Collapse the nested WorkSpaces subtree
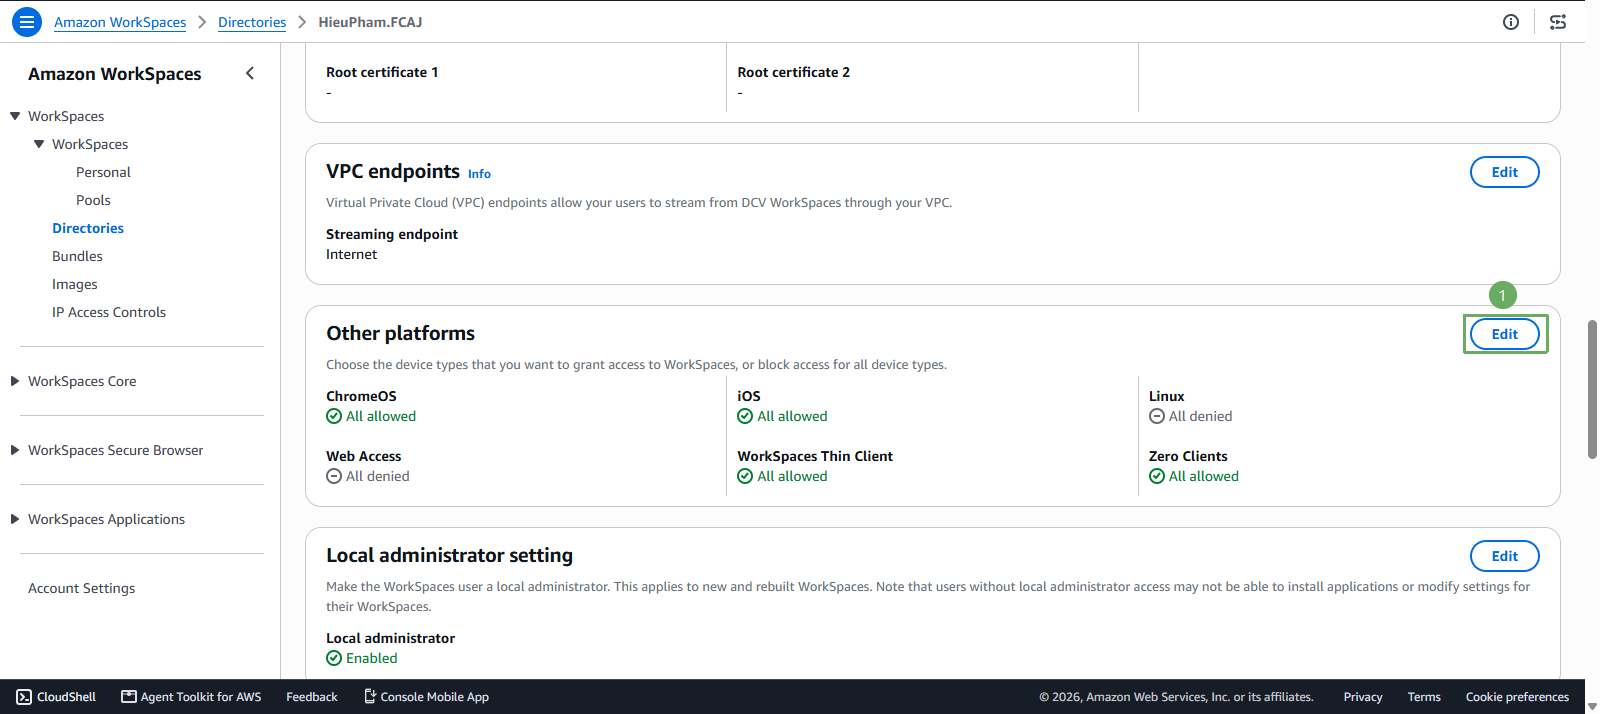This screenshot has width=1600, height=714. click(x=39, y=144)
